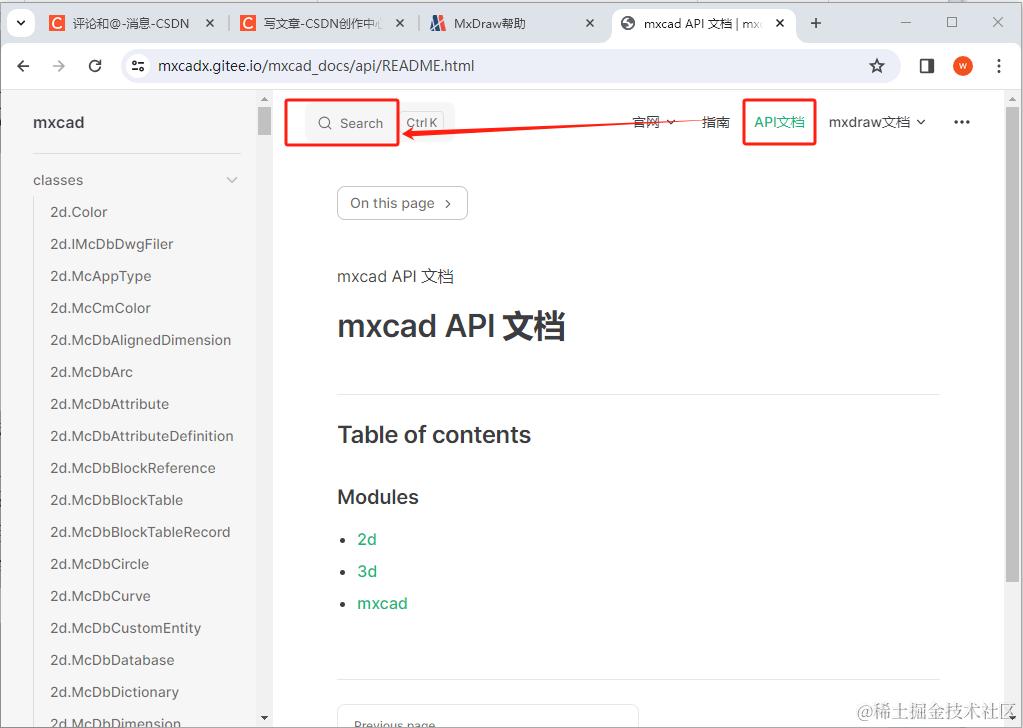The height and width of the screenshot is (728, 1023).
Task: Open 2d.McDbCustomEntity in sidebar
Action: click(x=125, y=628)
